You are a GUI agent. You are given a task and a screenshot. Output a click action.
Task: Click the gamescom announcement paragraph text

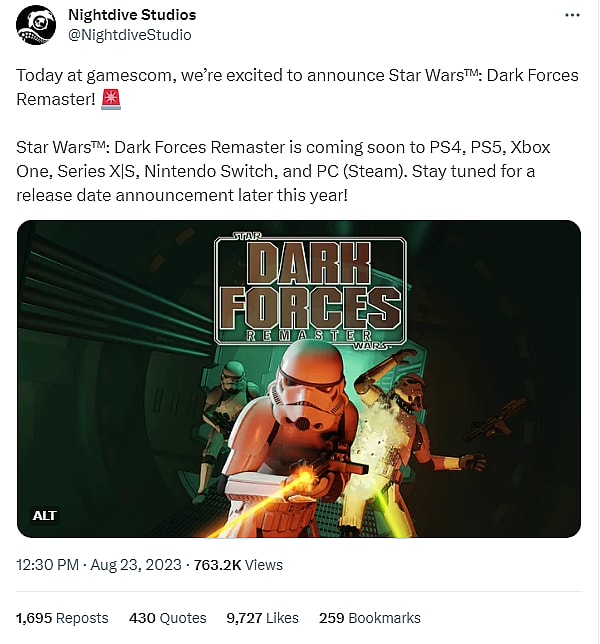pos(297,88)
